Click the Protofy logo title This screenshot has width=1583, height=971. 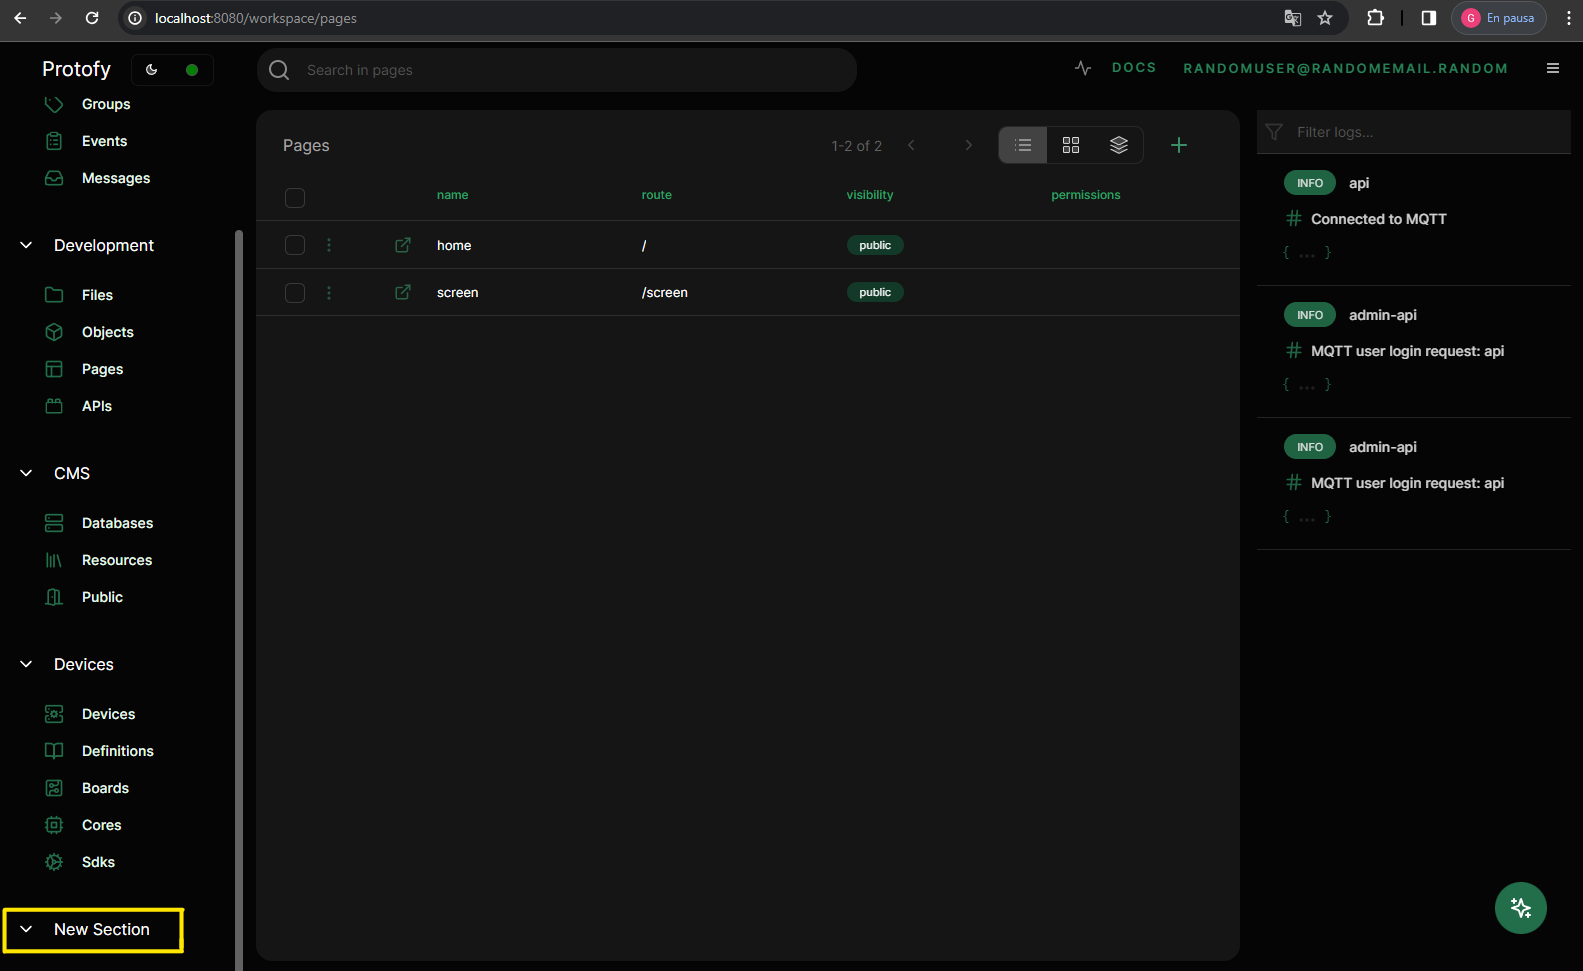click(x=76, y=69)
